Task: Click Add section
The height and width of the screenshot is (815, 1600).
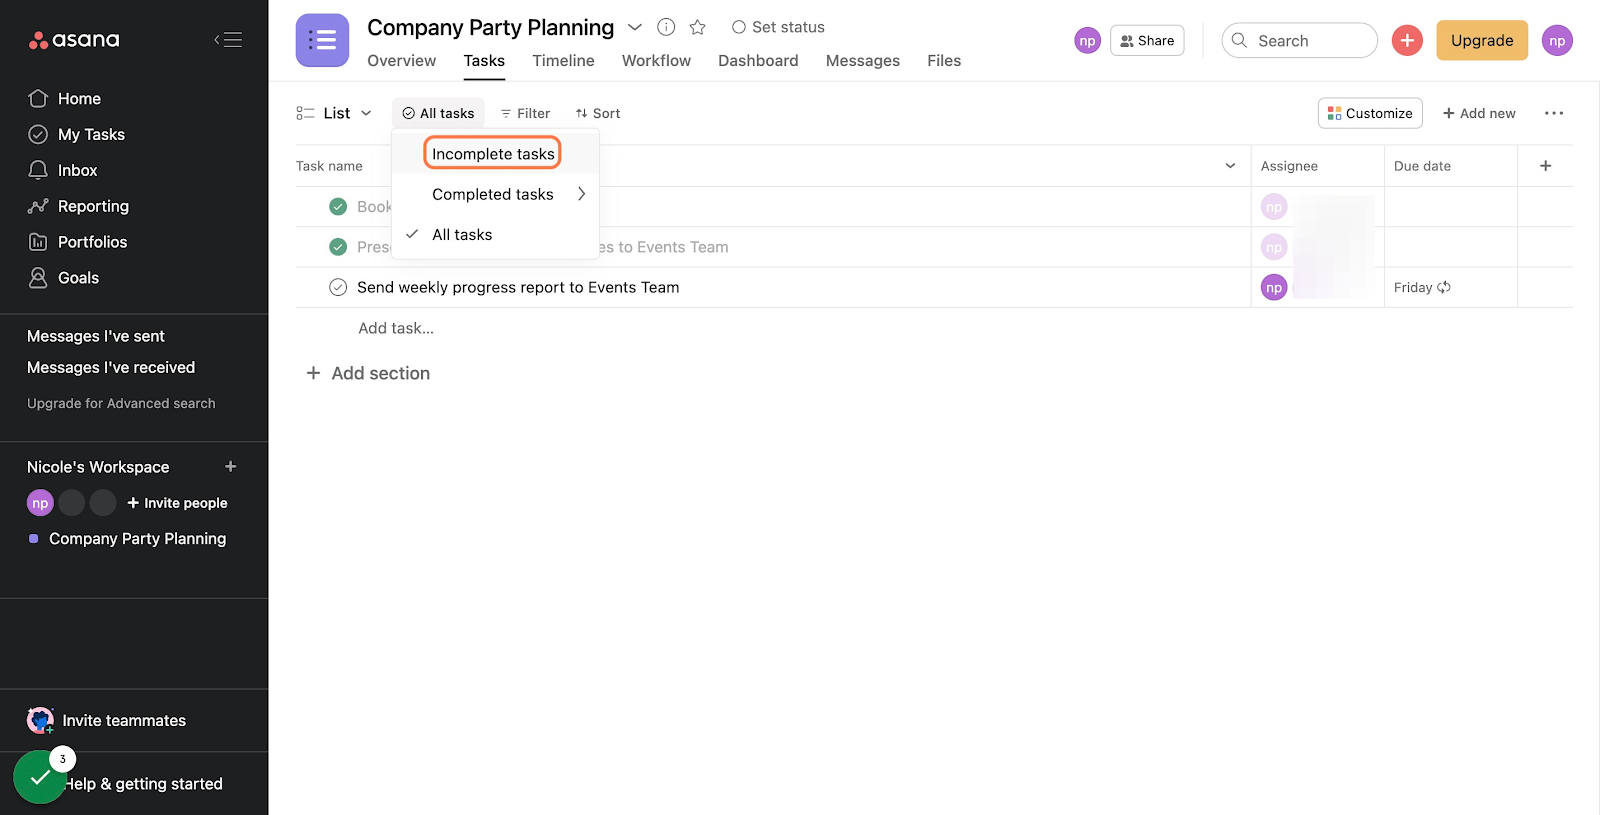Action: [369, 373]
